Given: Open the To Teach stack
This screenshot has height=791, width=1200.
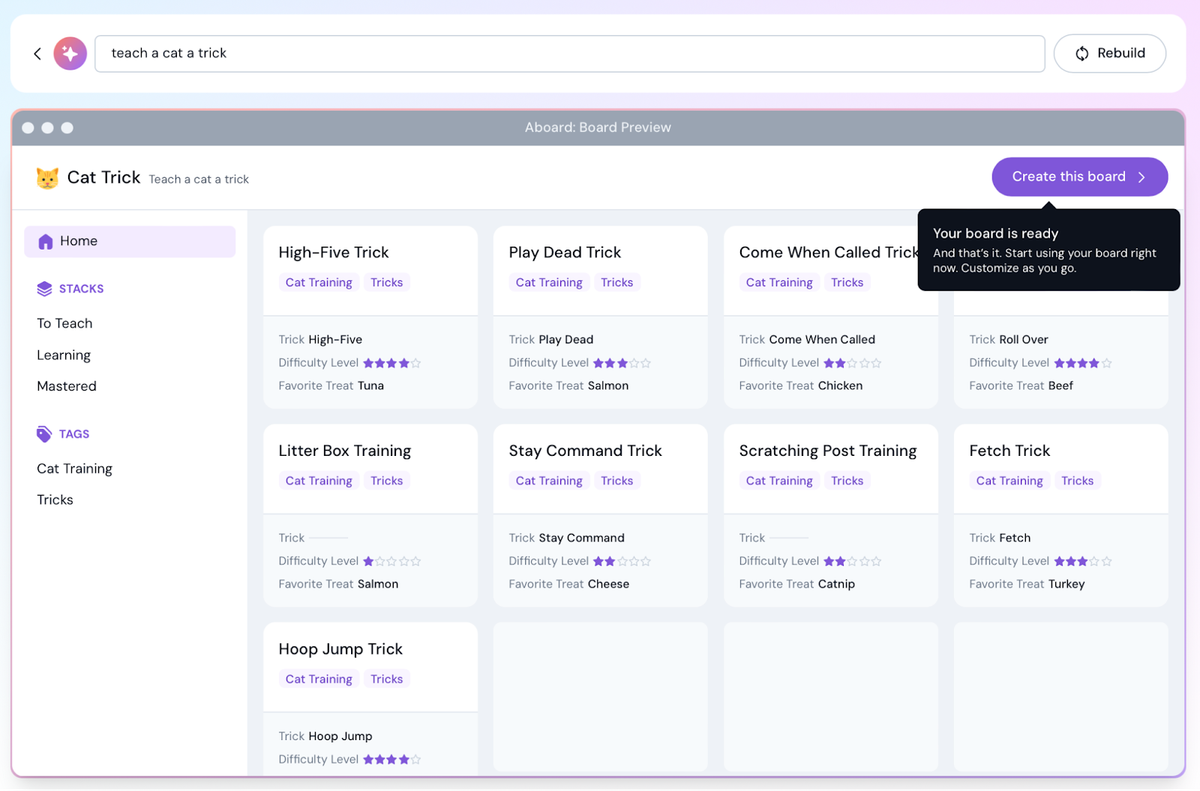Looking at the screenshot, I should tap(65, 323).
